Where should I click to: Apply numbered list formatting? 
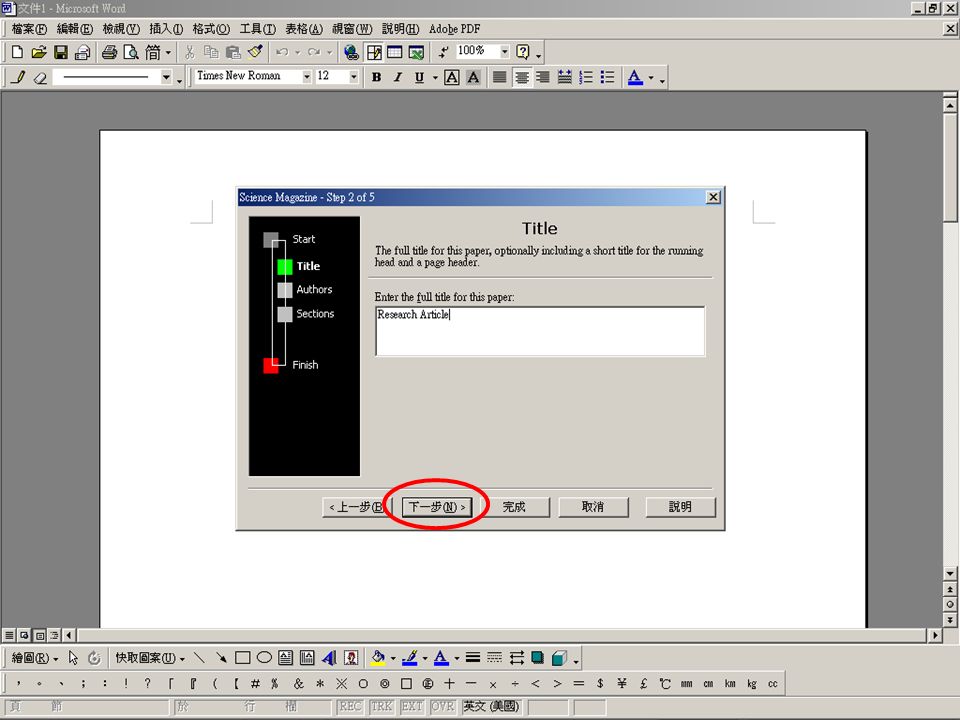point(586,77)
